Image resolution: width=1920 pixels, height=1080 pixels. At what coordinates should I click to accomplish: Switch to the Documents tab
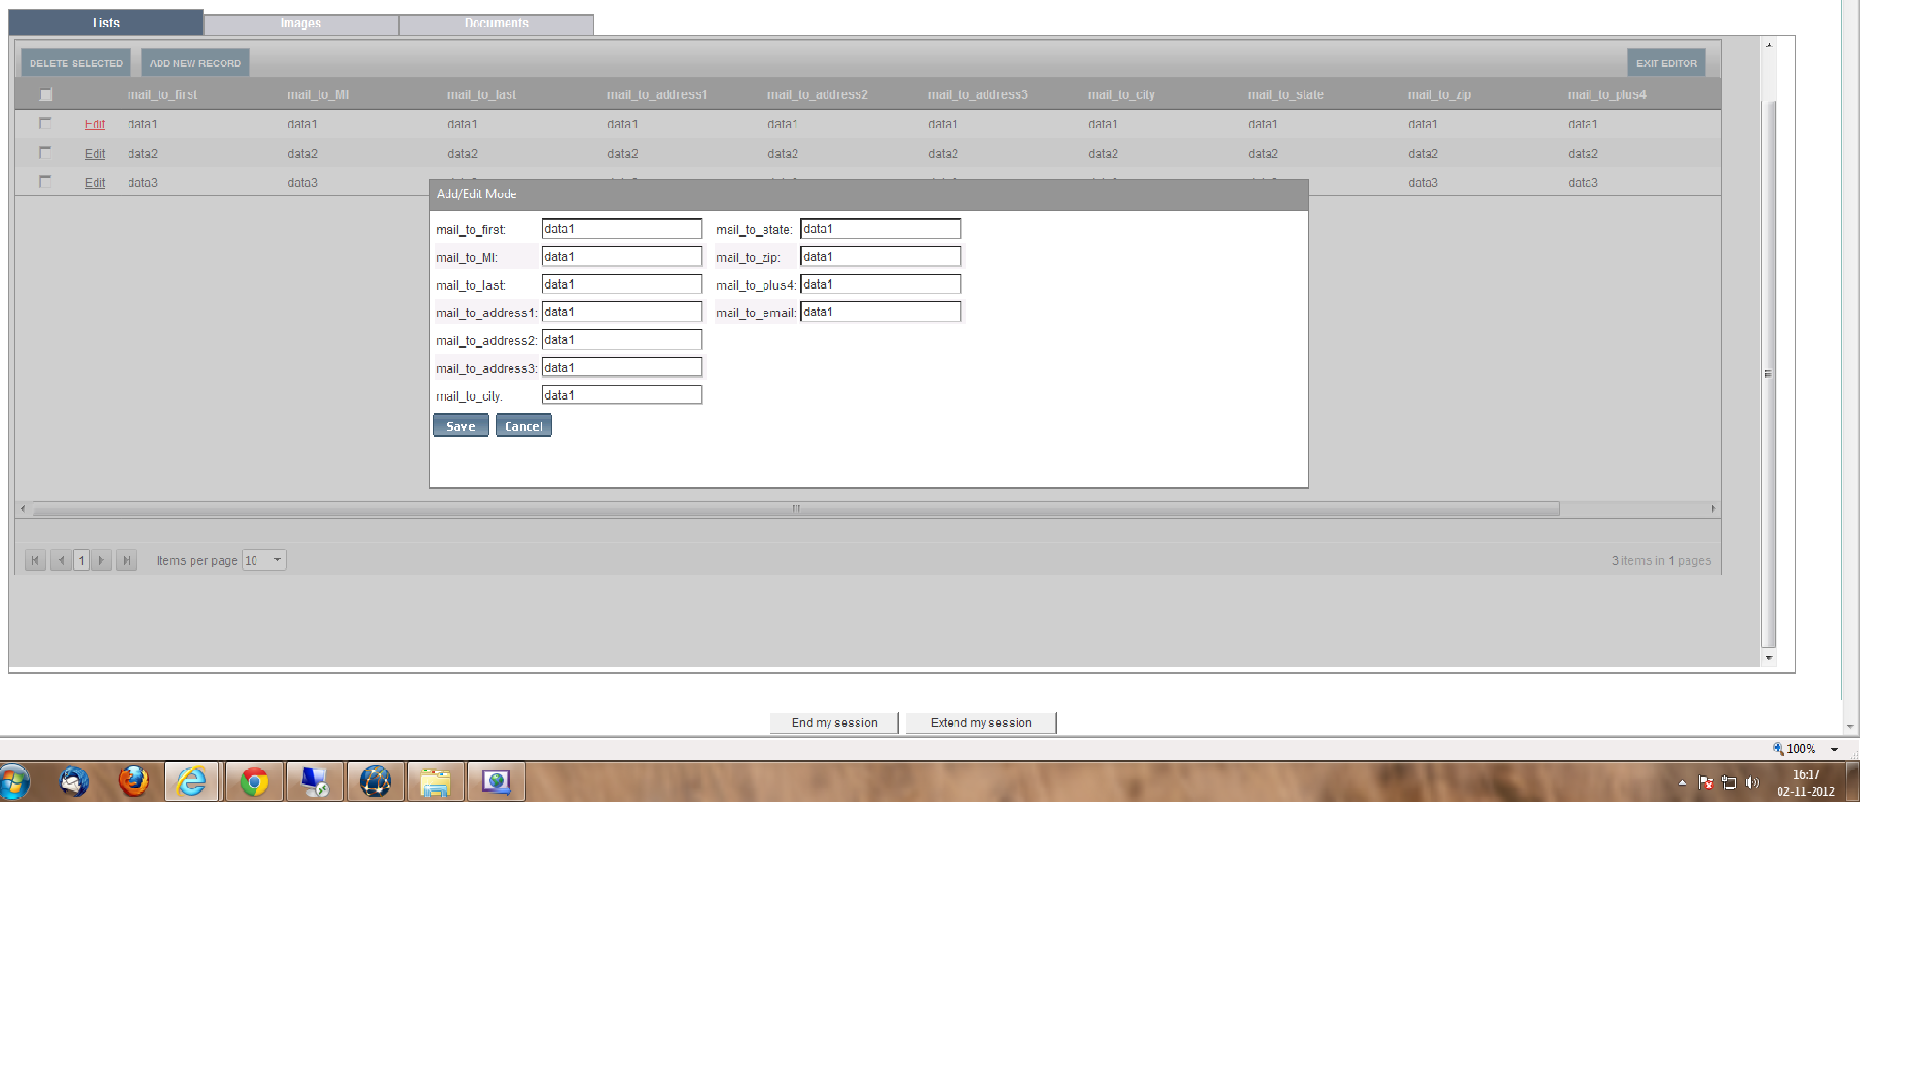tap(496, 24)
